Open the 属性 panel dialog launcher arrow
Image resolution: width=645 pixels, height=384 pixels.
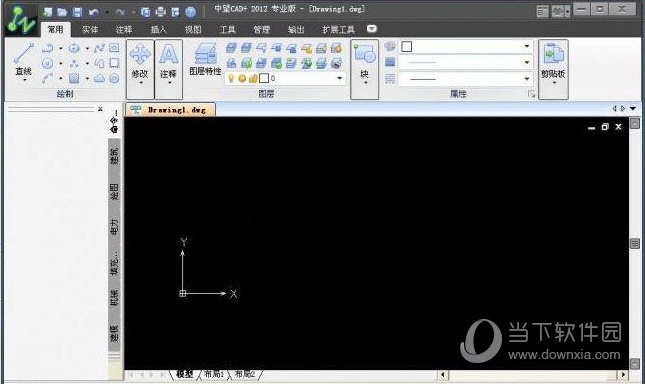coord(531,94)
